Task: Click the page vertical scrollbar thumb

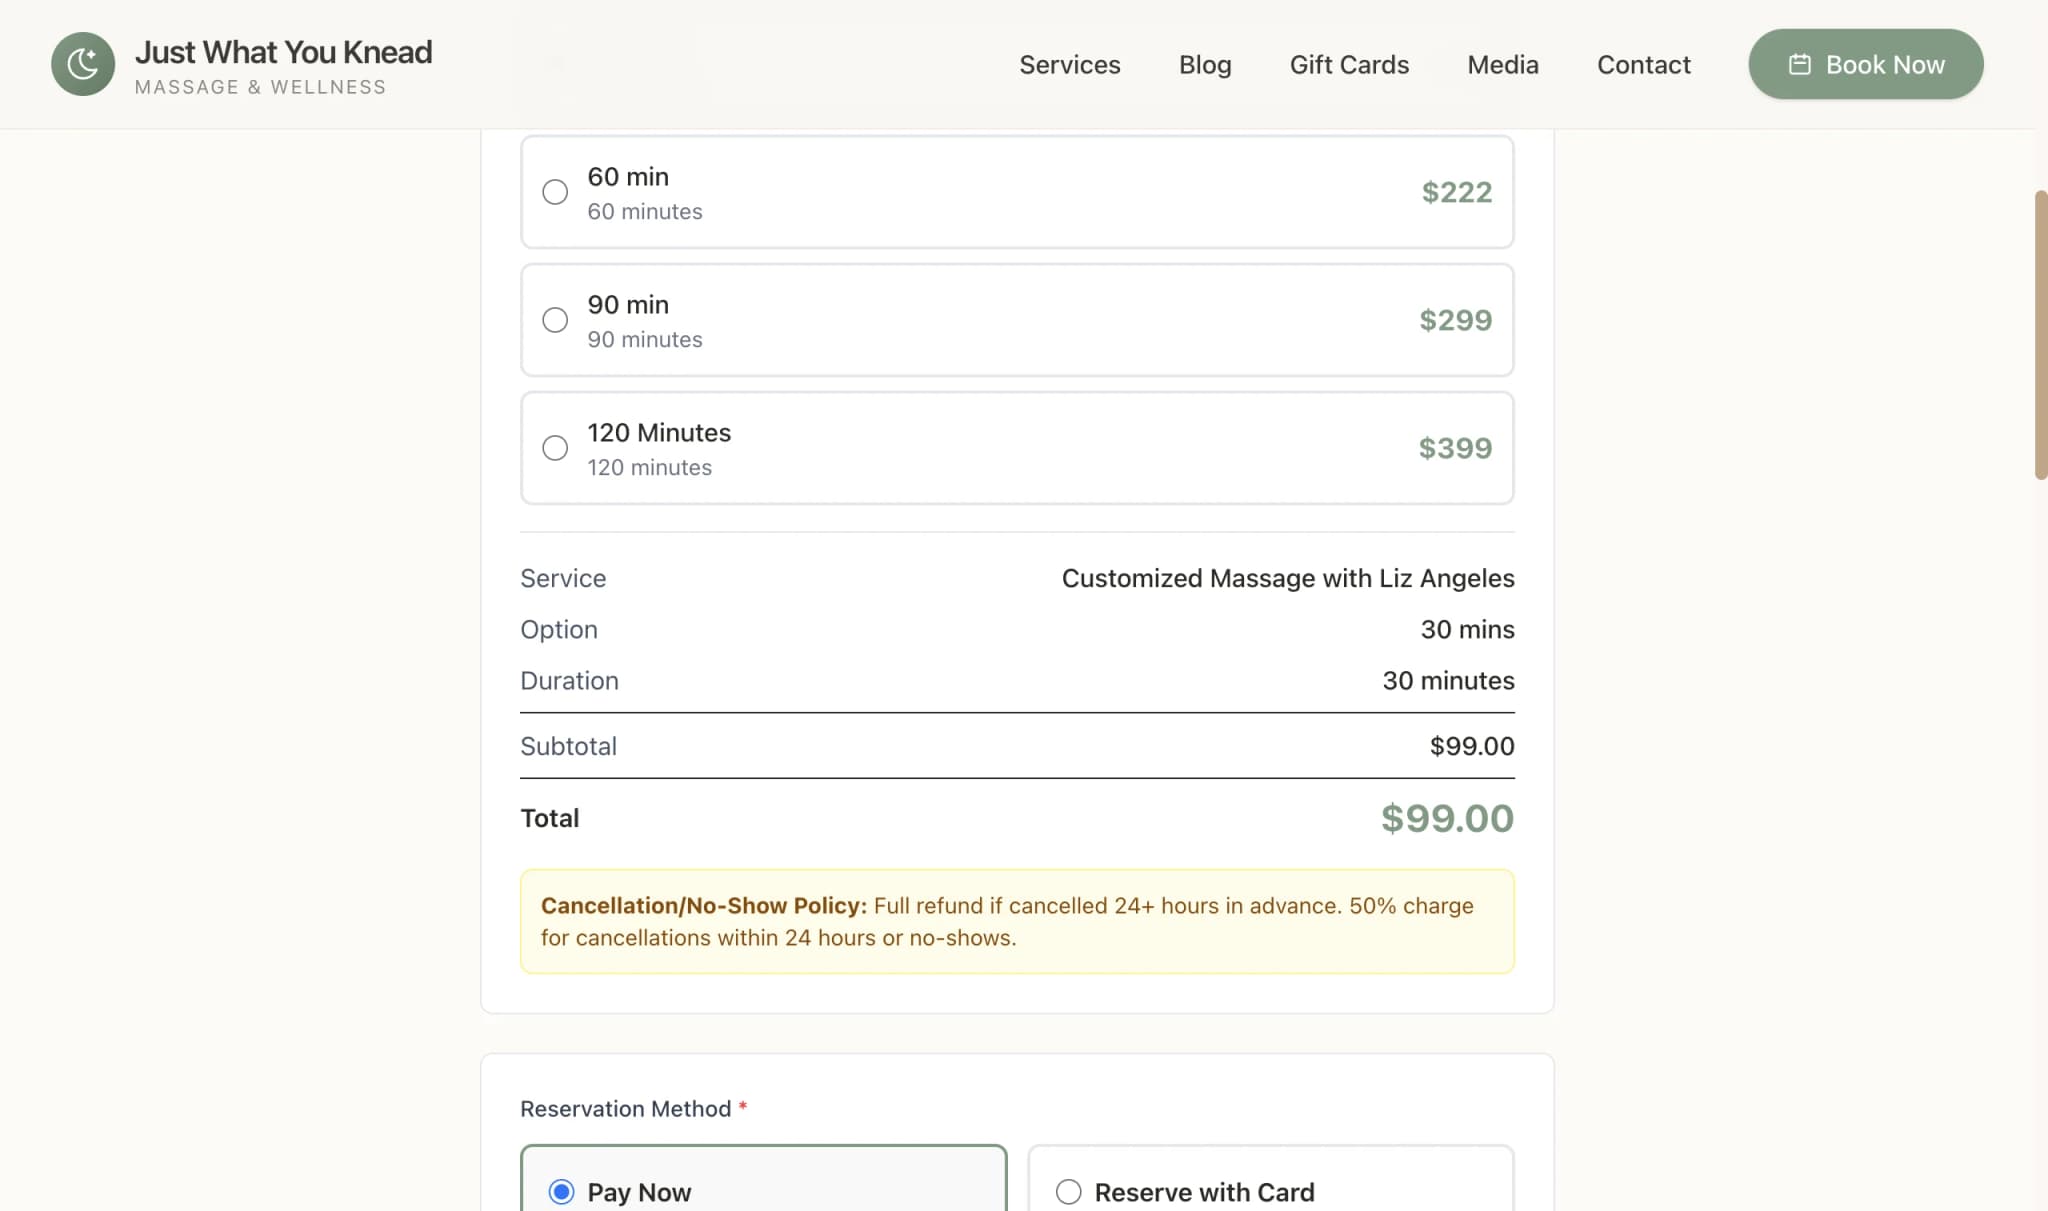Action: tap(2041, 335)
